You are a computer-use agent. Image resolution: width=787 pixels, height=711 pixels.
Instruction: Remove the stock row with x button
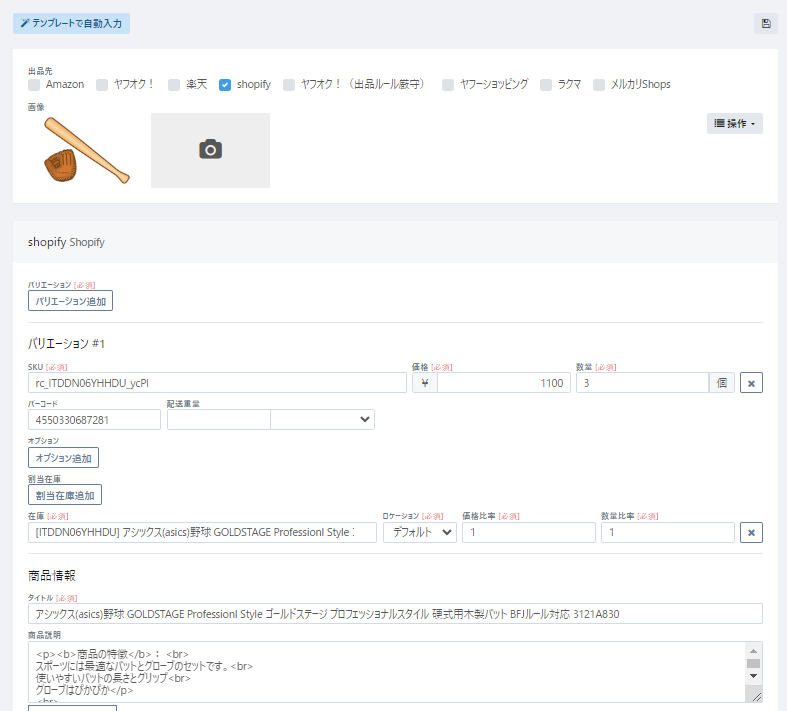[751, 533]
